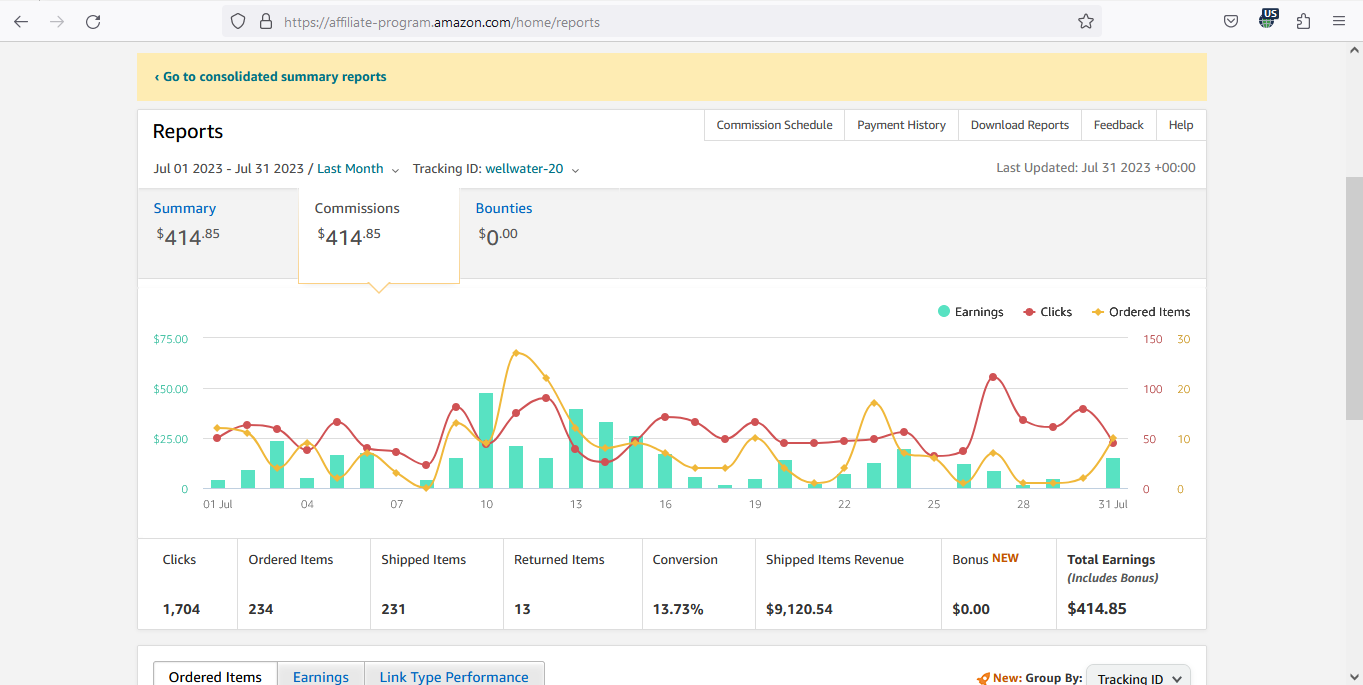Click the NEW badge beside Bonus
Image resolution: width=1363 pixels, height=685 pixels.
(x=1005, y=558)
